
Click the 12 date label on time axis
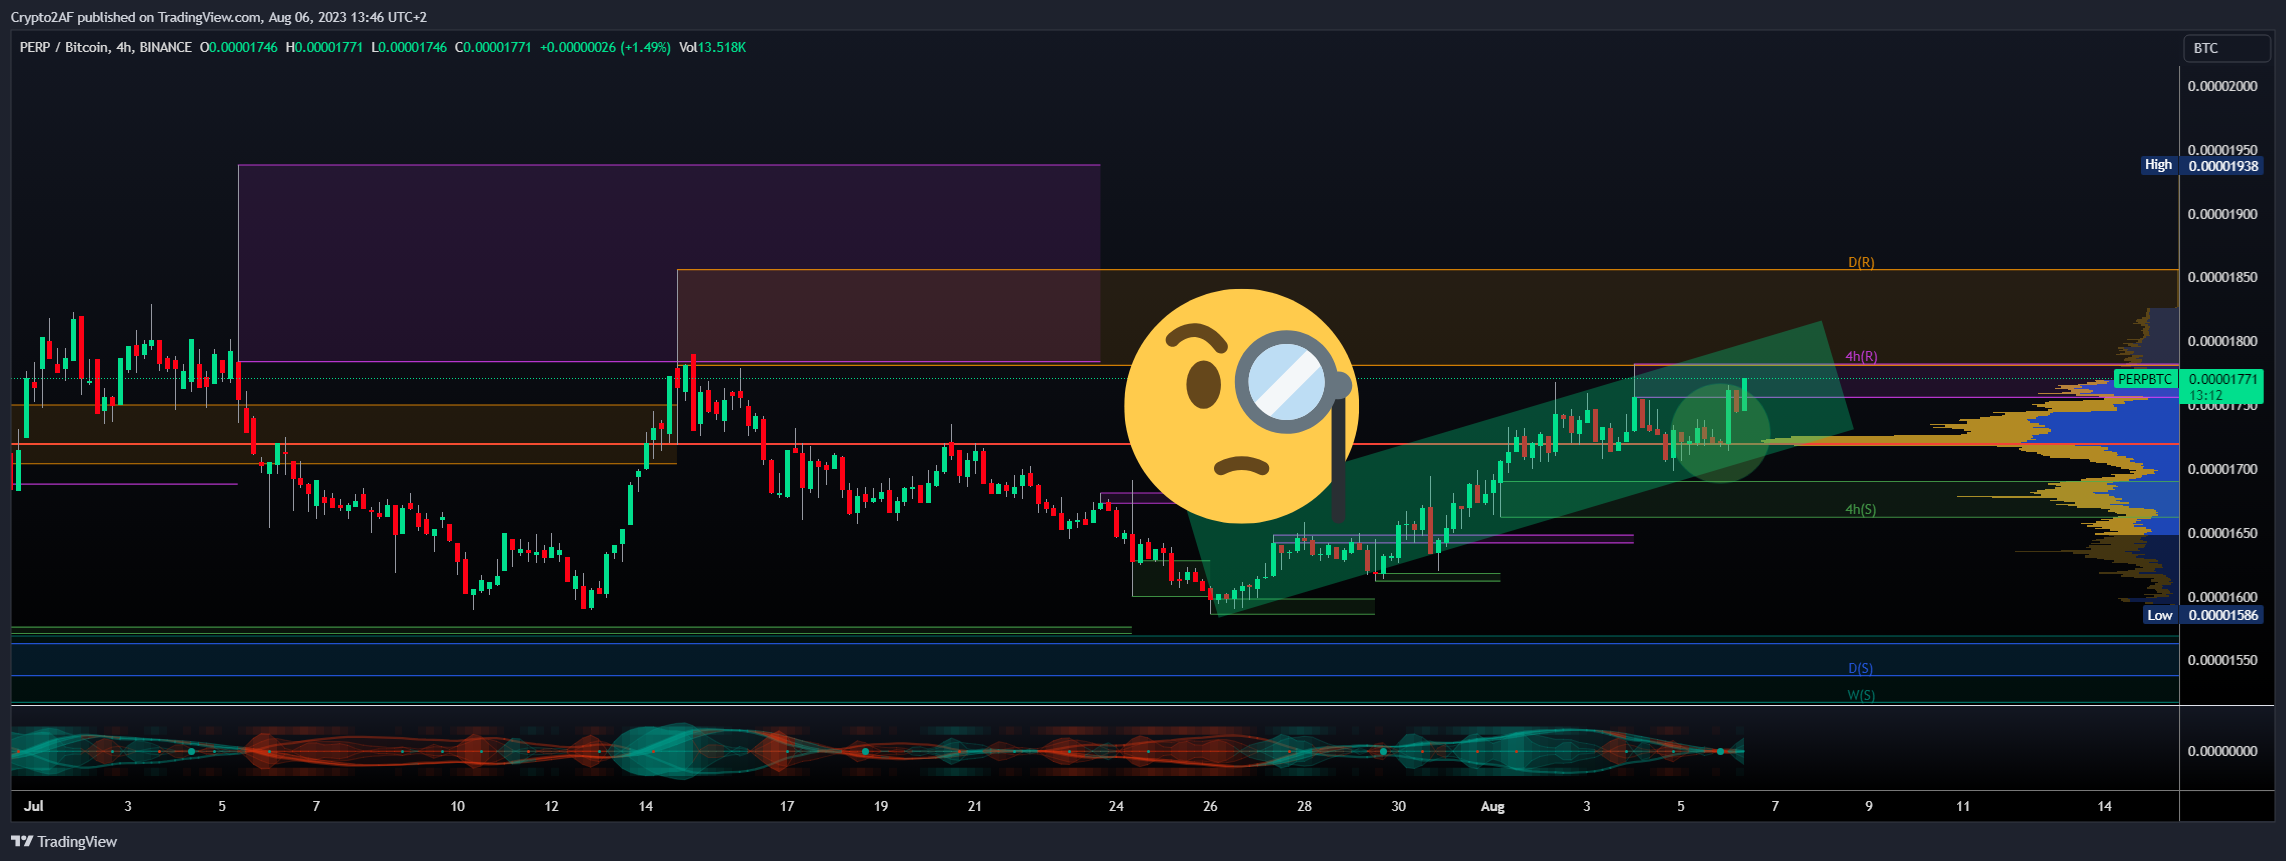point(551,806)
